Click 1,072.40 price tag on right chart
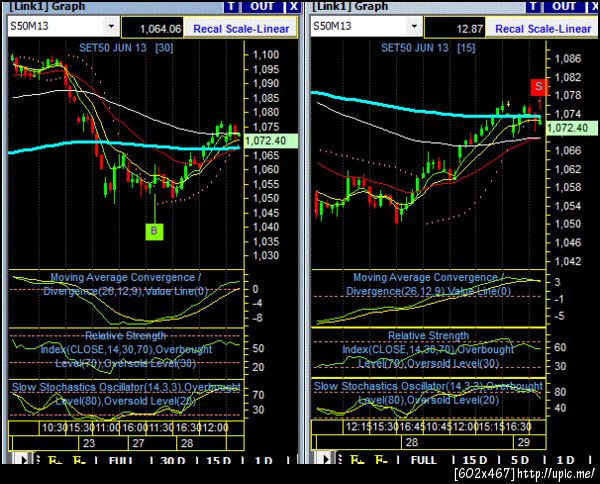Image resolution: width=600 pixels, height=484 pixels. pos(572,128)
